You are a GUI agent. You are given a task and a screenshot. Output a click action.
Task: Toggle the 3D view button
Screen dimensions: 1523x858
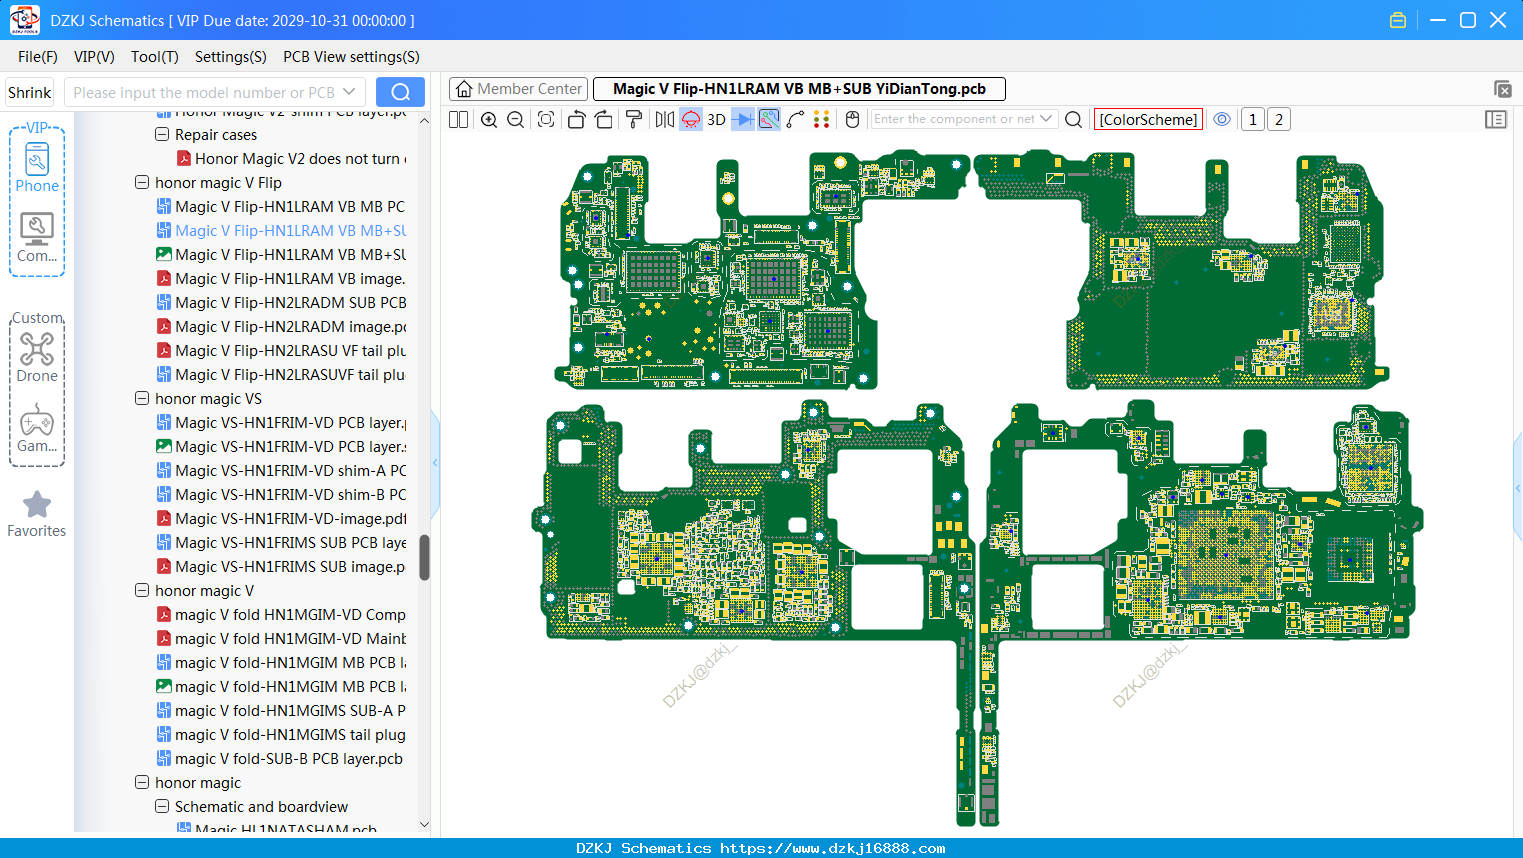point(716,120)
